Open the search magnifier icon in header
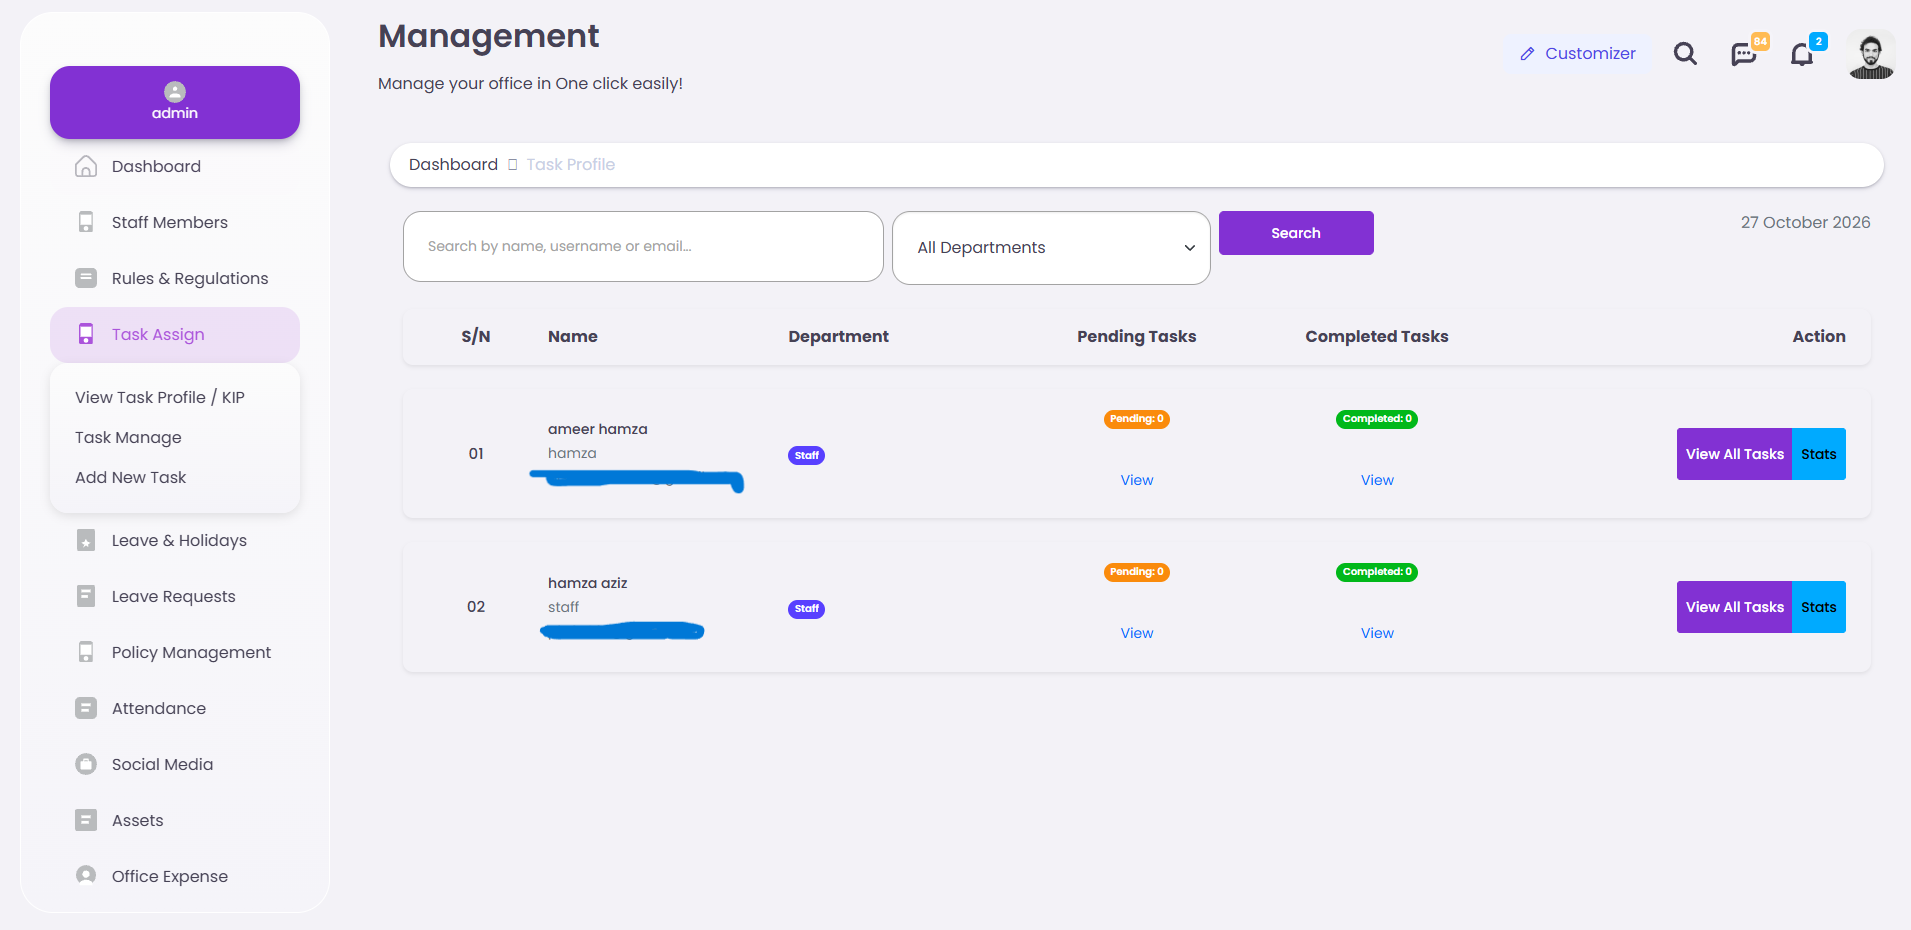This screenshot has width=1911, height=930. 1685,54
